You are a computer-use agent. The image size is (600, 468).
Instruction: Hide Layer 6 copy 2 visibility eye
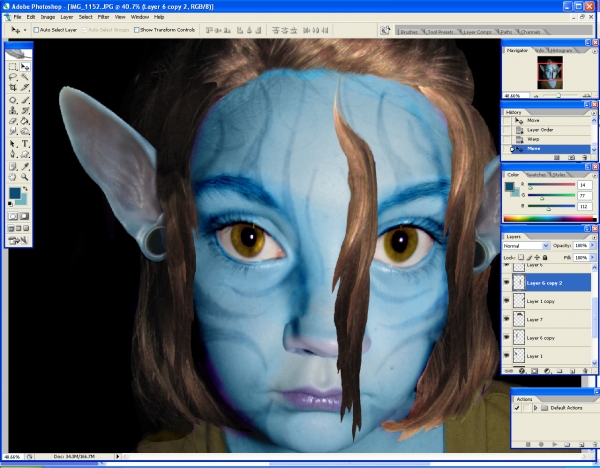click(507, 282)
